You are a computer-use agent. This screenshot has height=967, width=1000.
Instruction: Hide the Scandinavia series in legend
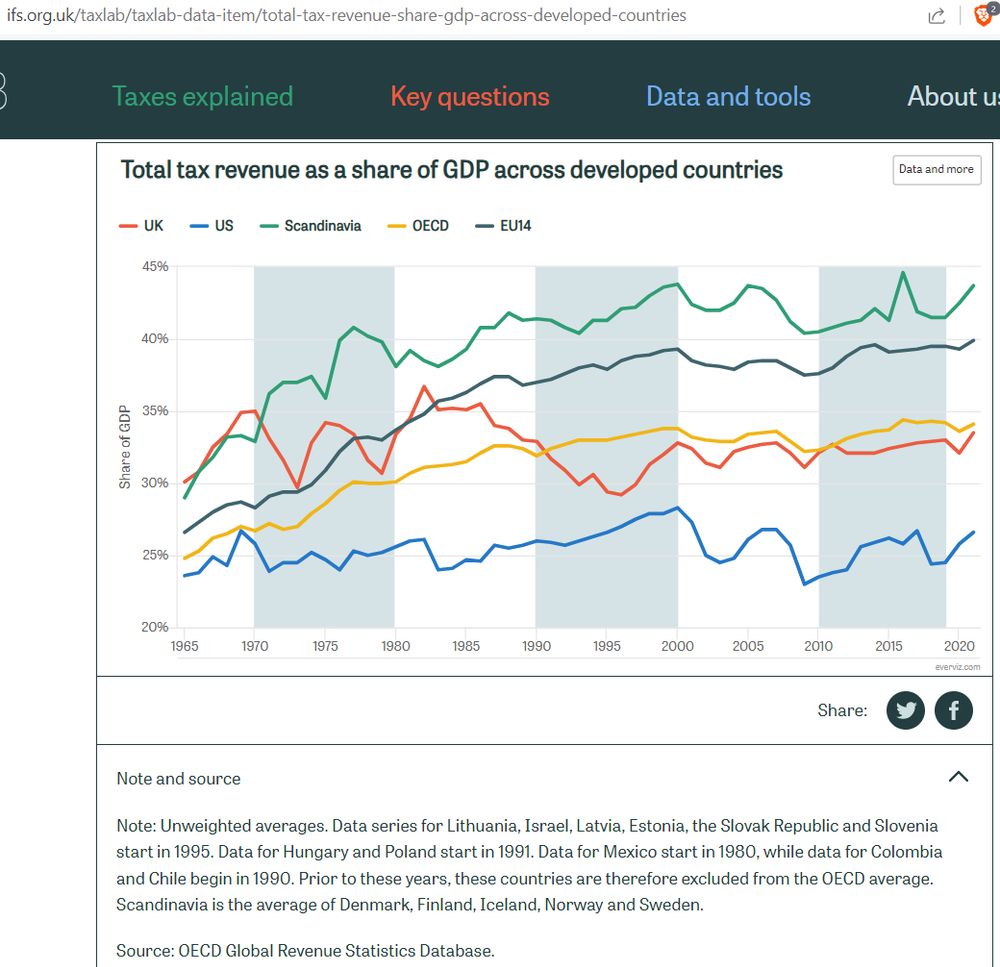[x=311, y=226]
